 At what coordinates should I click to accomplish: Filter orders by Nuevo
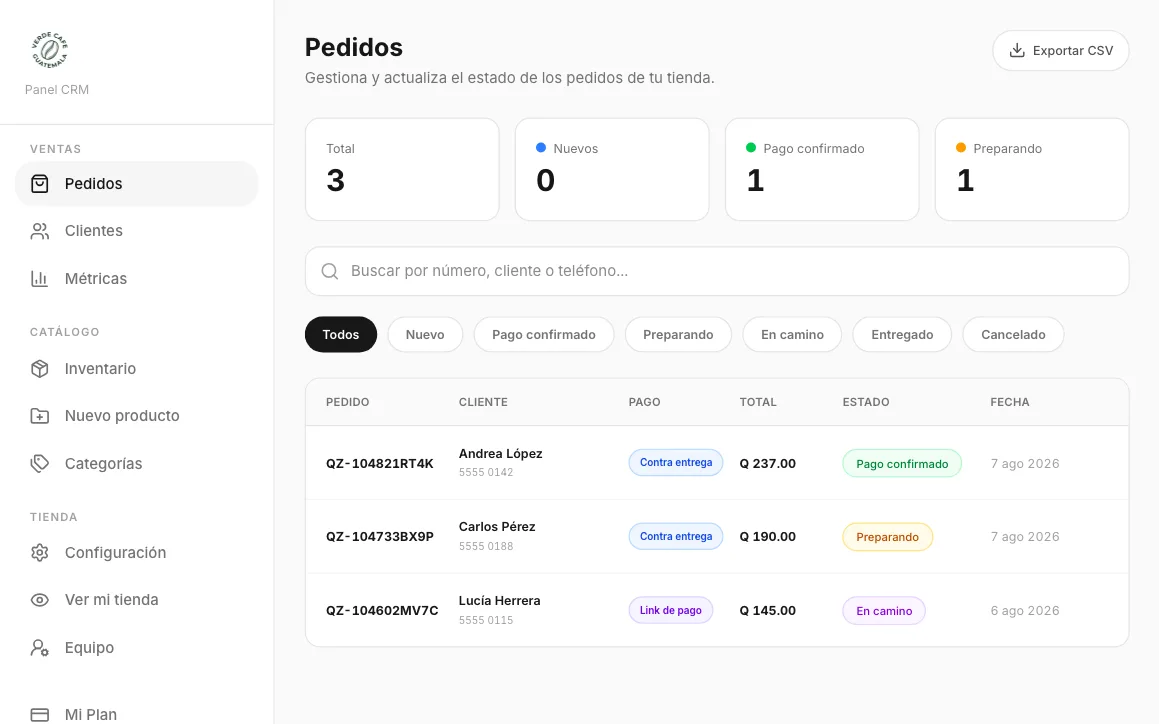tap(425, 334)
